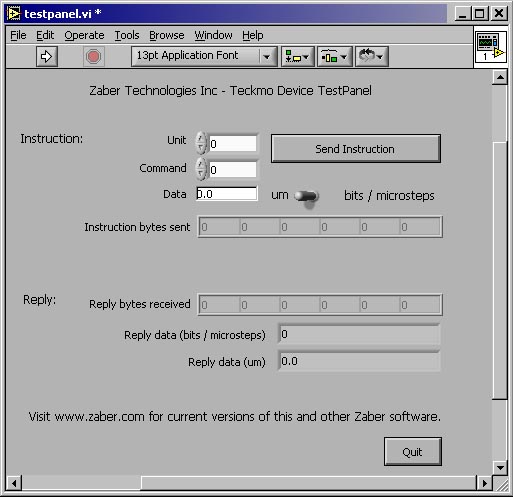Open the File menu
513x497 pixels.
point(18,35)
